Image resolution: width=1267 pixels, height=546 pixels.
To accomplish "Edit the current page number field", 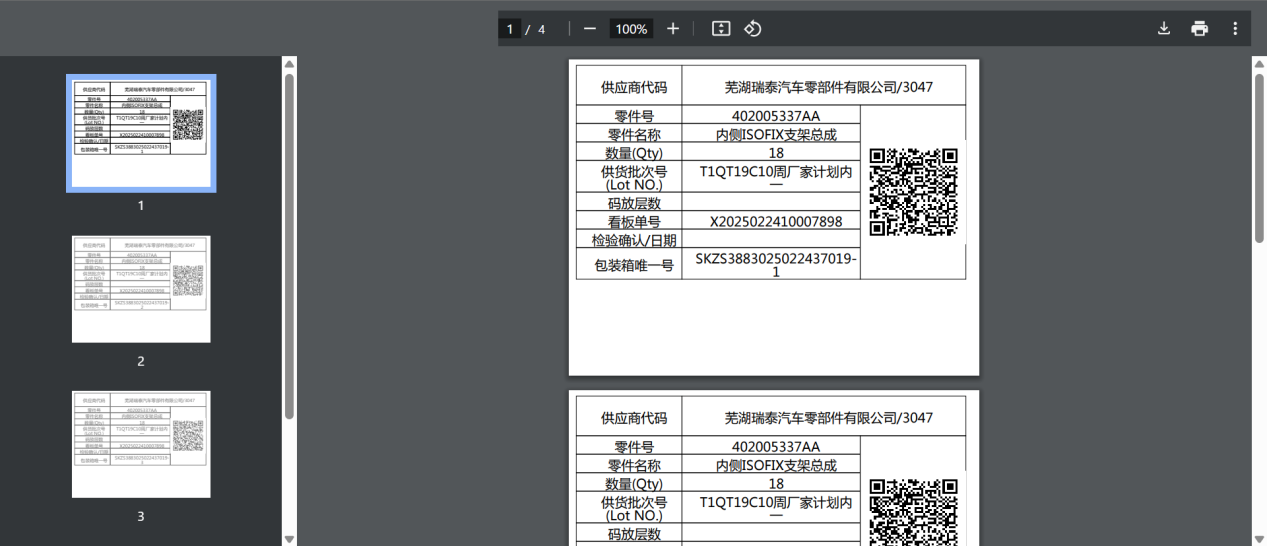I will click(510, 29).
